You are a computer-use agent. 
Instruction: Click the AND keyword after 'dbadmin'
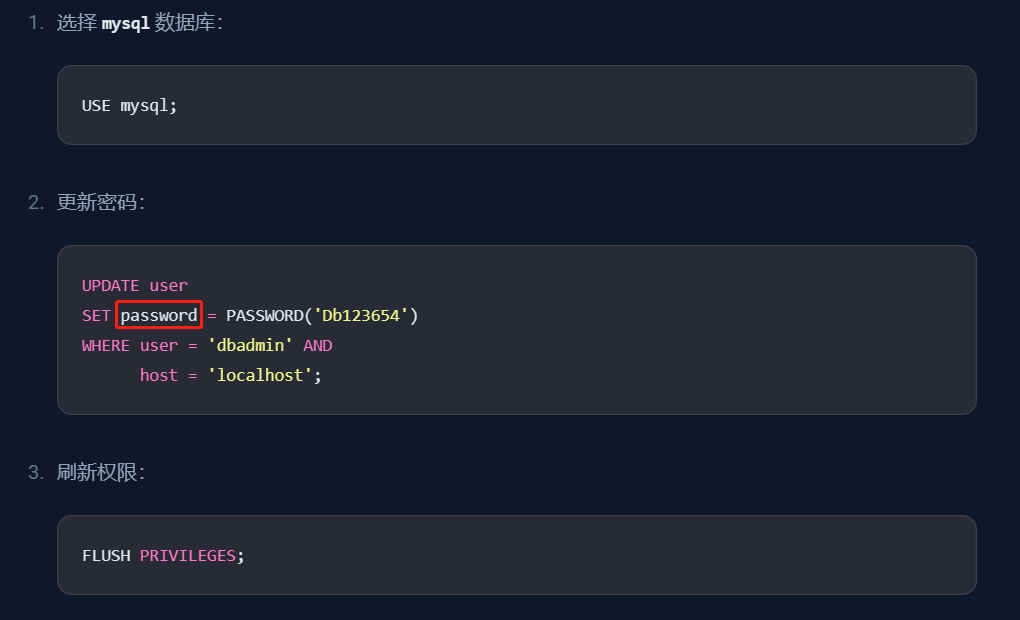[x=317, y=346]
